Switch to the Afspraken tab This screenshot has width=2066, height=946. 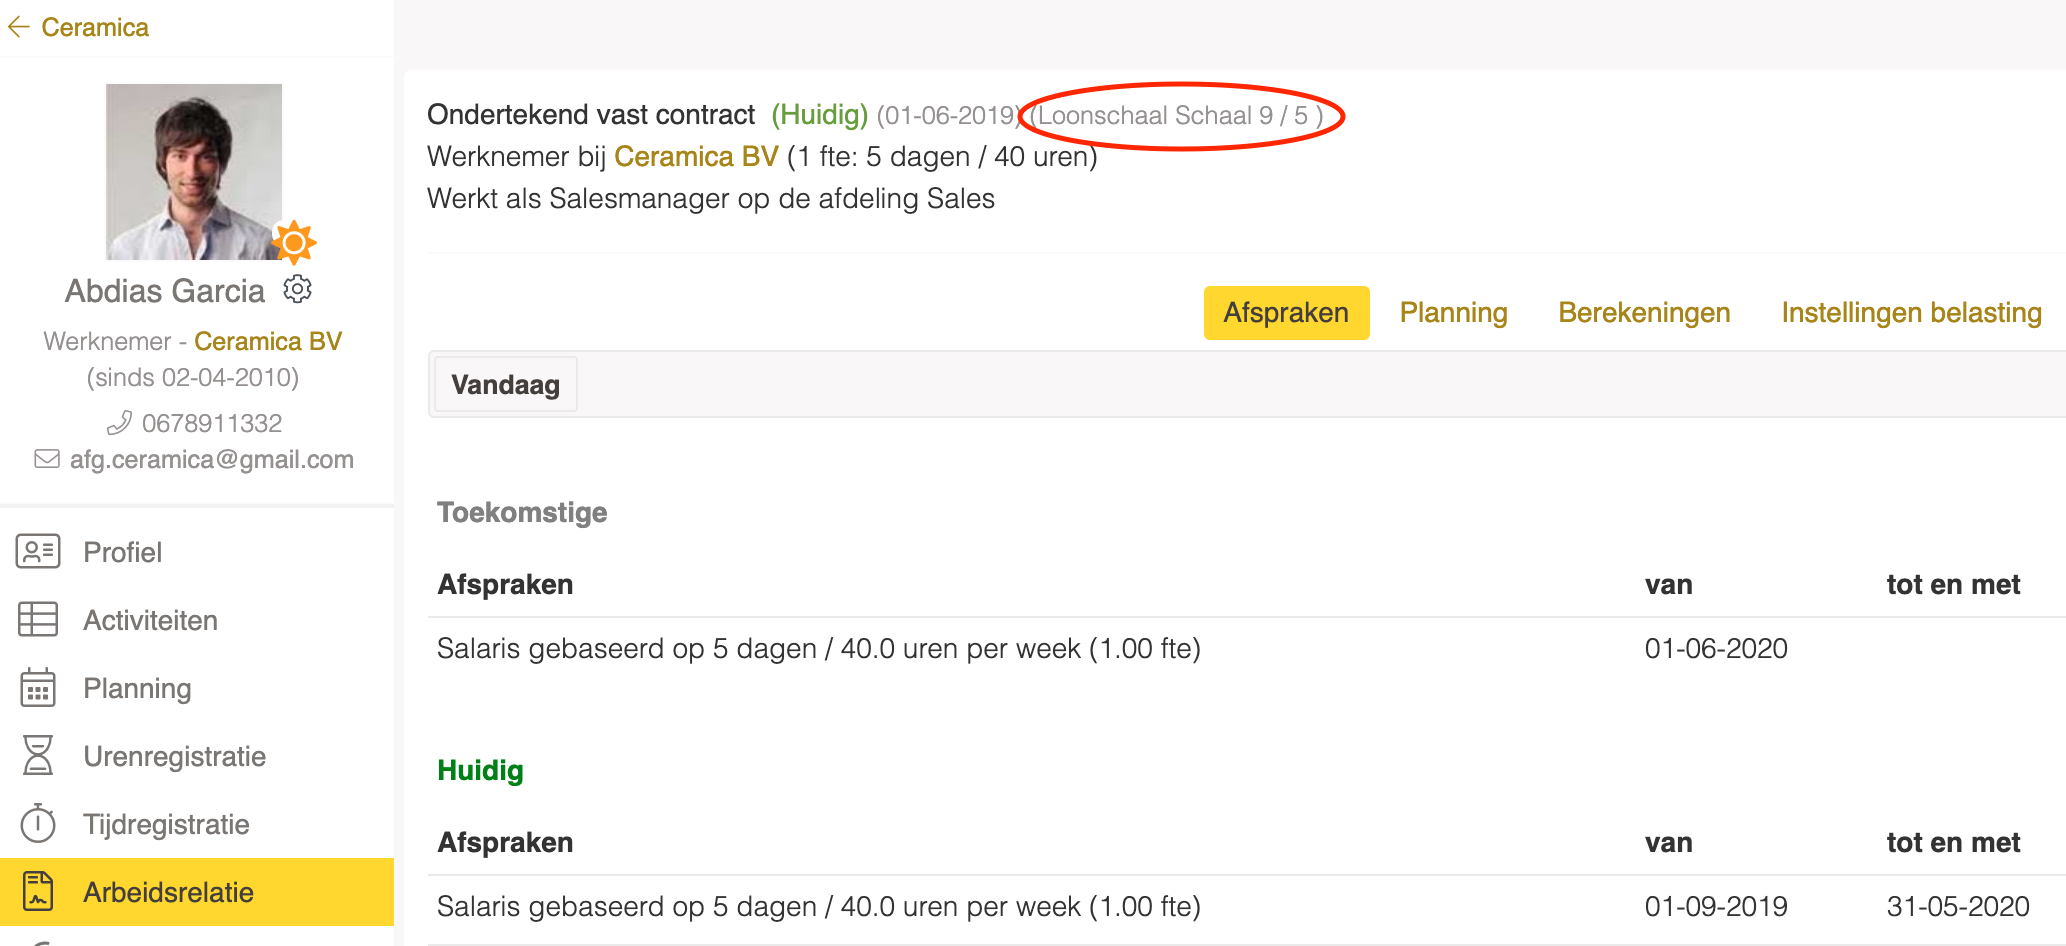pos(1285,313)
